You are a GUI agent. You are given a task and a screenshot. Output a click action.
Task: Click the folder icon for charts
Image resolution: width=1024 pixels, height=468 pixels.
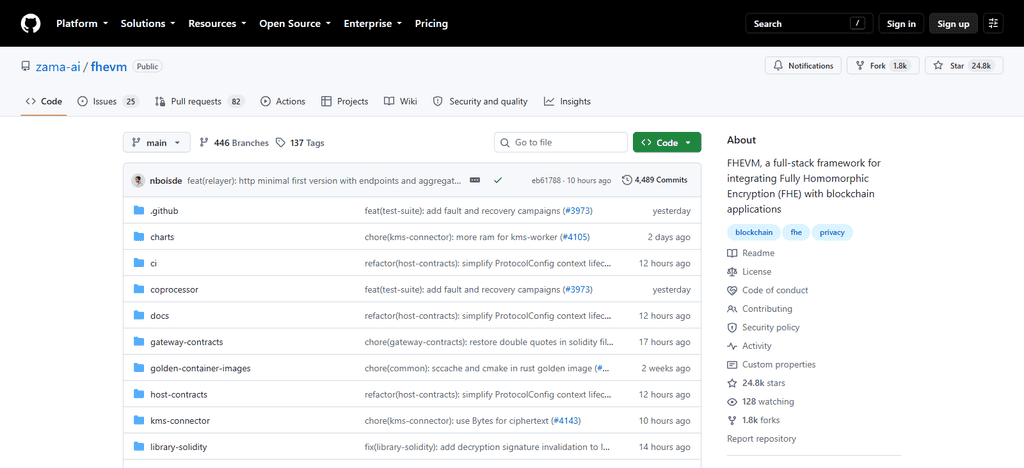138,236
